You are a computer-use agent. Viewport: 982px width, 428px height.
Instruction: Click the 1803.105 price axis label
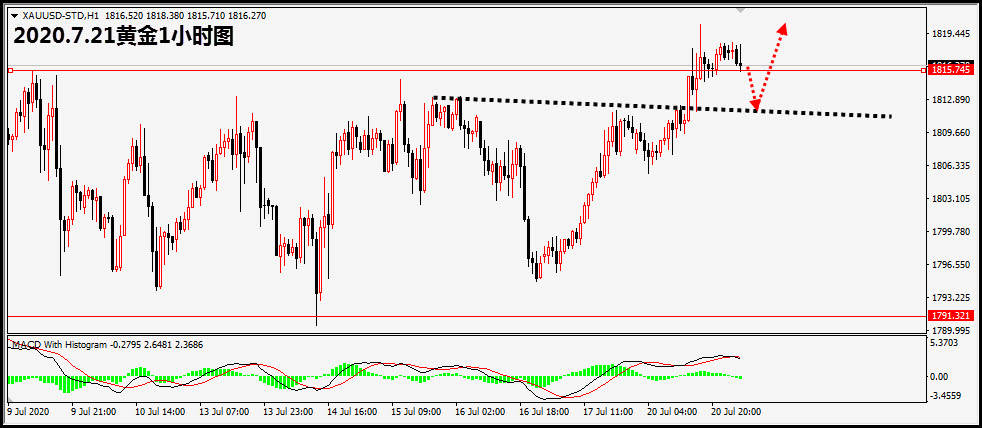pos(950,199)
